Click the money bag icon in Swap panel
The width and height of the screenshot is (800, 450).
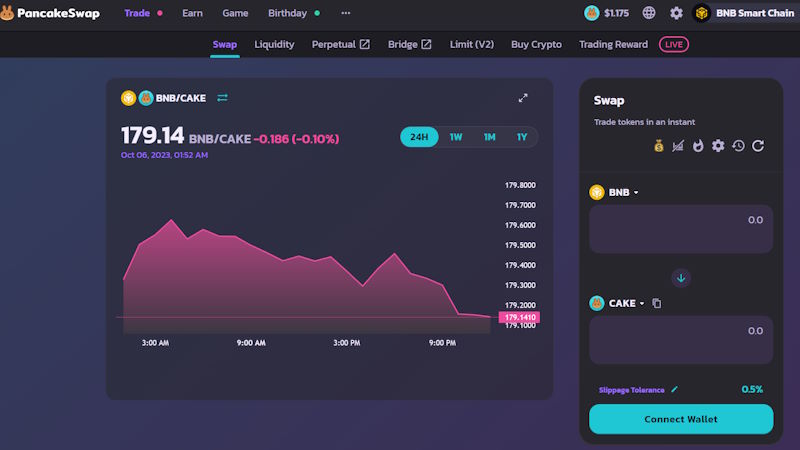(657, 146)
